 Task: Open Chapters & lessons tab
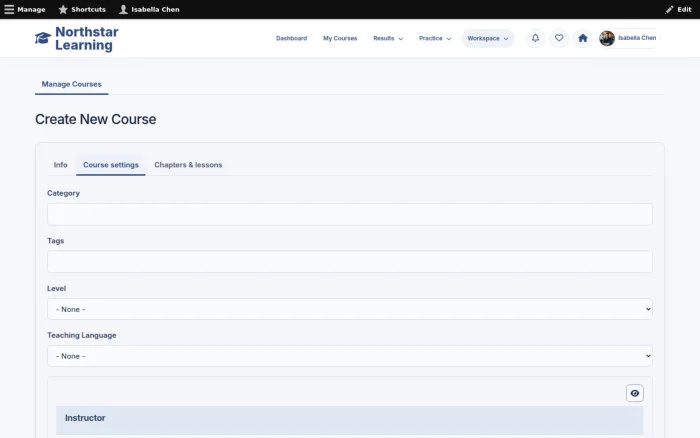188,165
